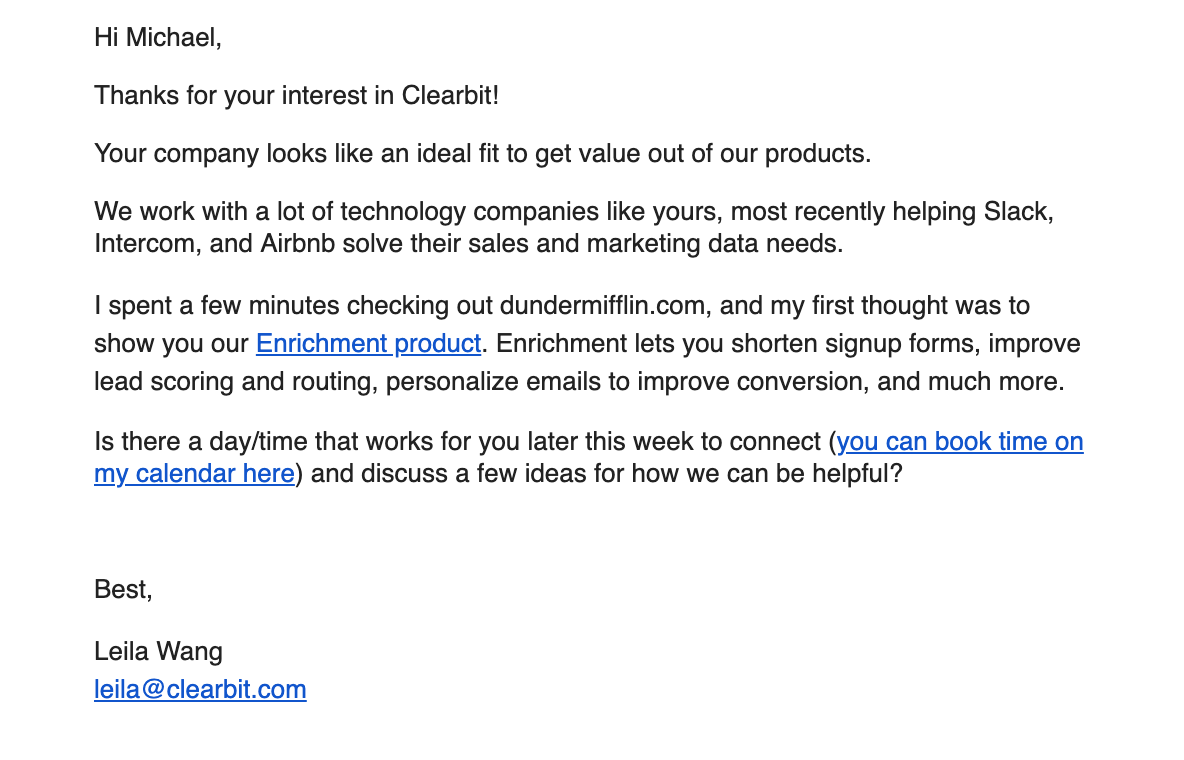Image resolution: width=1184 pixels, height=760 pixels.
Task: Click the phrase 'personalize emails to improve conversion'
Action: point(580,382)
